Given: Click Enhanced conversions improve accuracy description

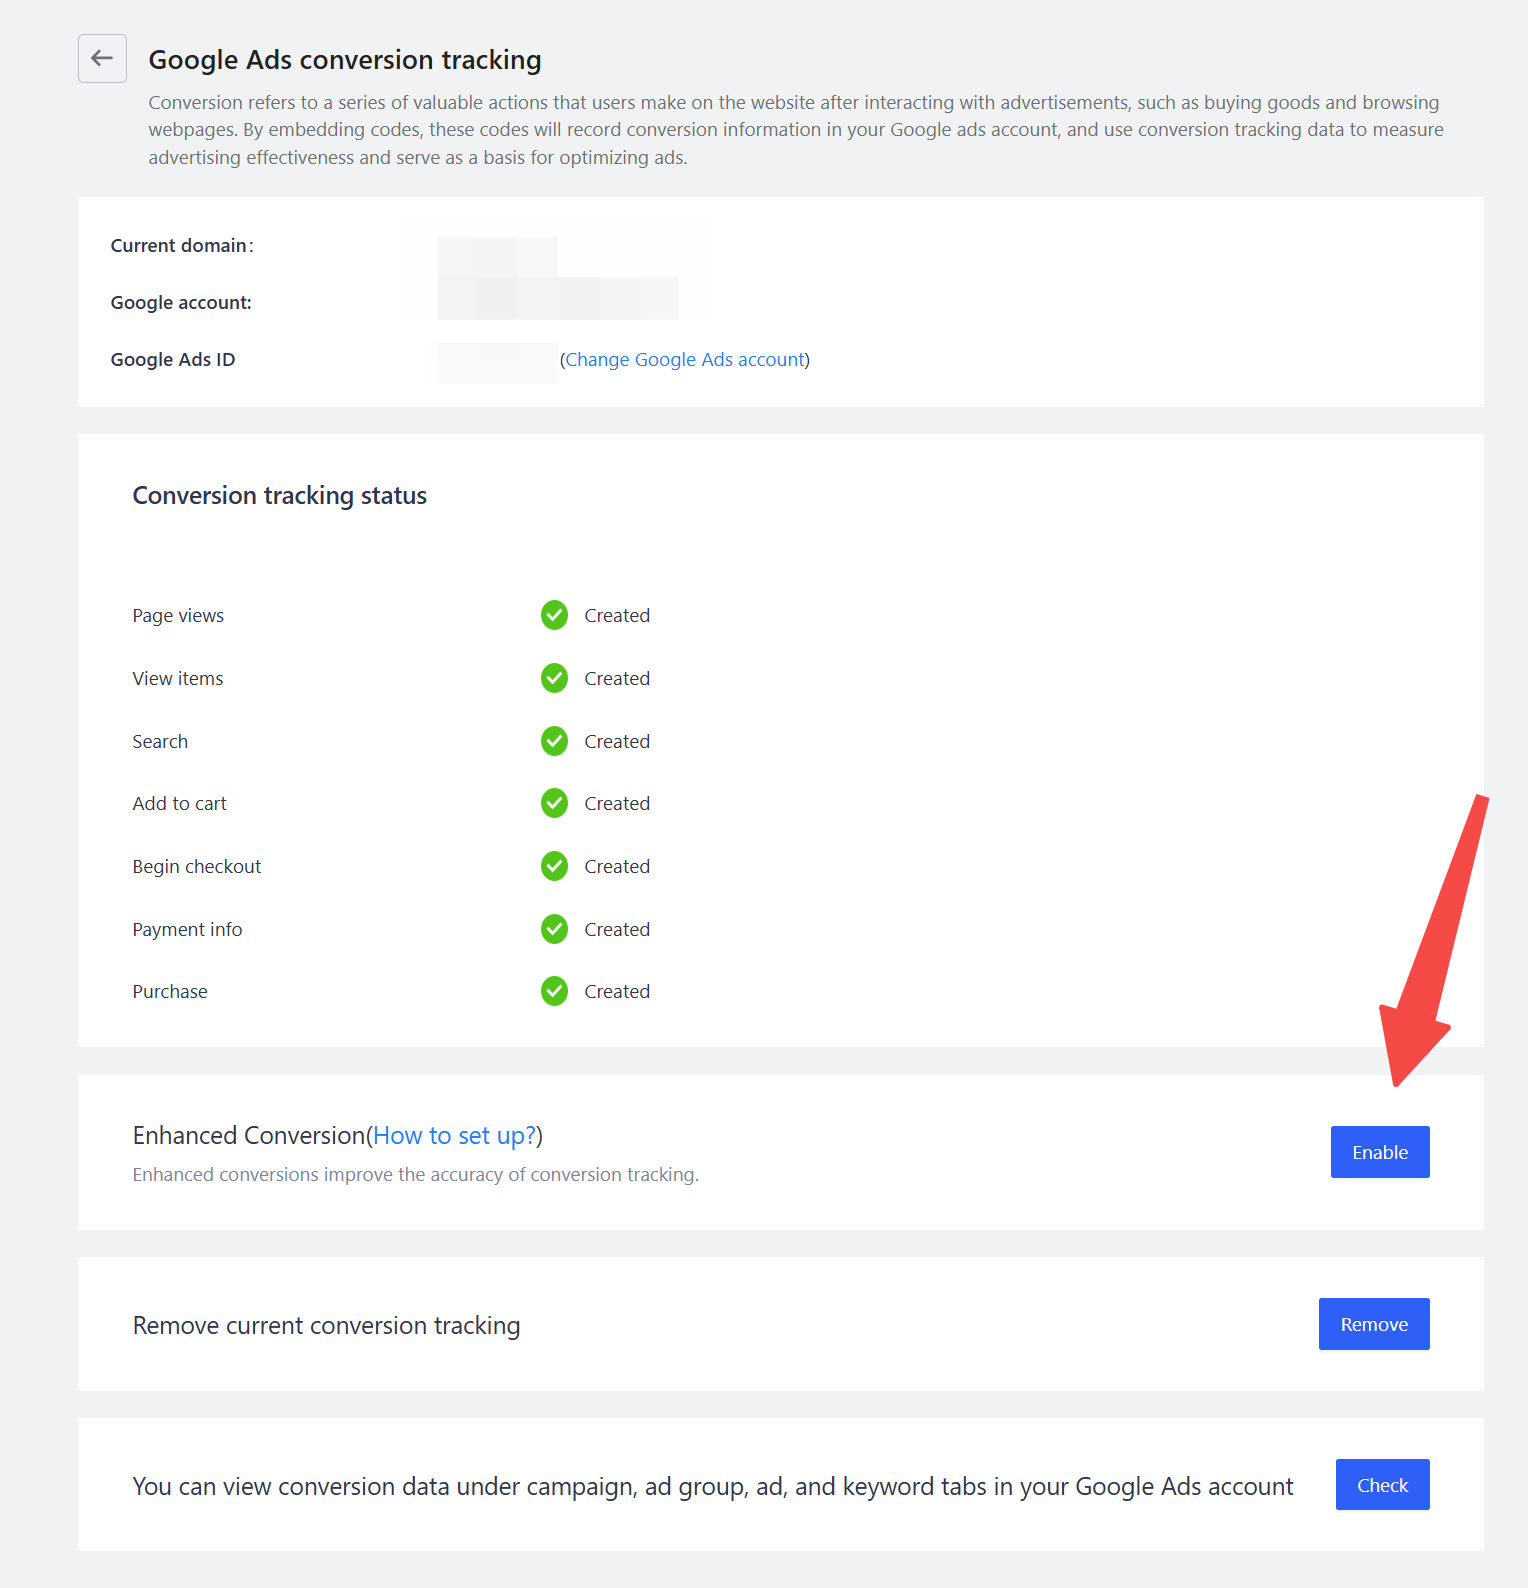Looking at the screenshot, I should (x=415, y=1174).
